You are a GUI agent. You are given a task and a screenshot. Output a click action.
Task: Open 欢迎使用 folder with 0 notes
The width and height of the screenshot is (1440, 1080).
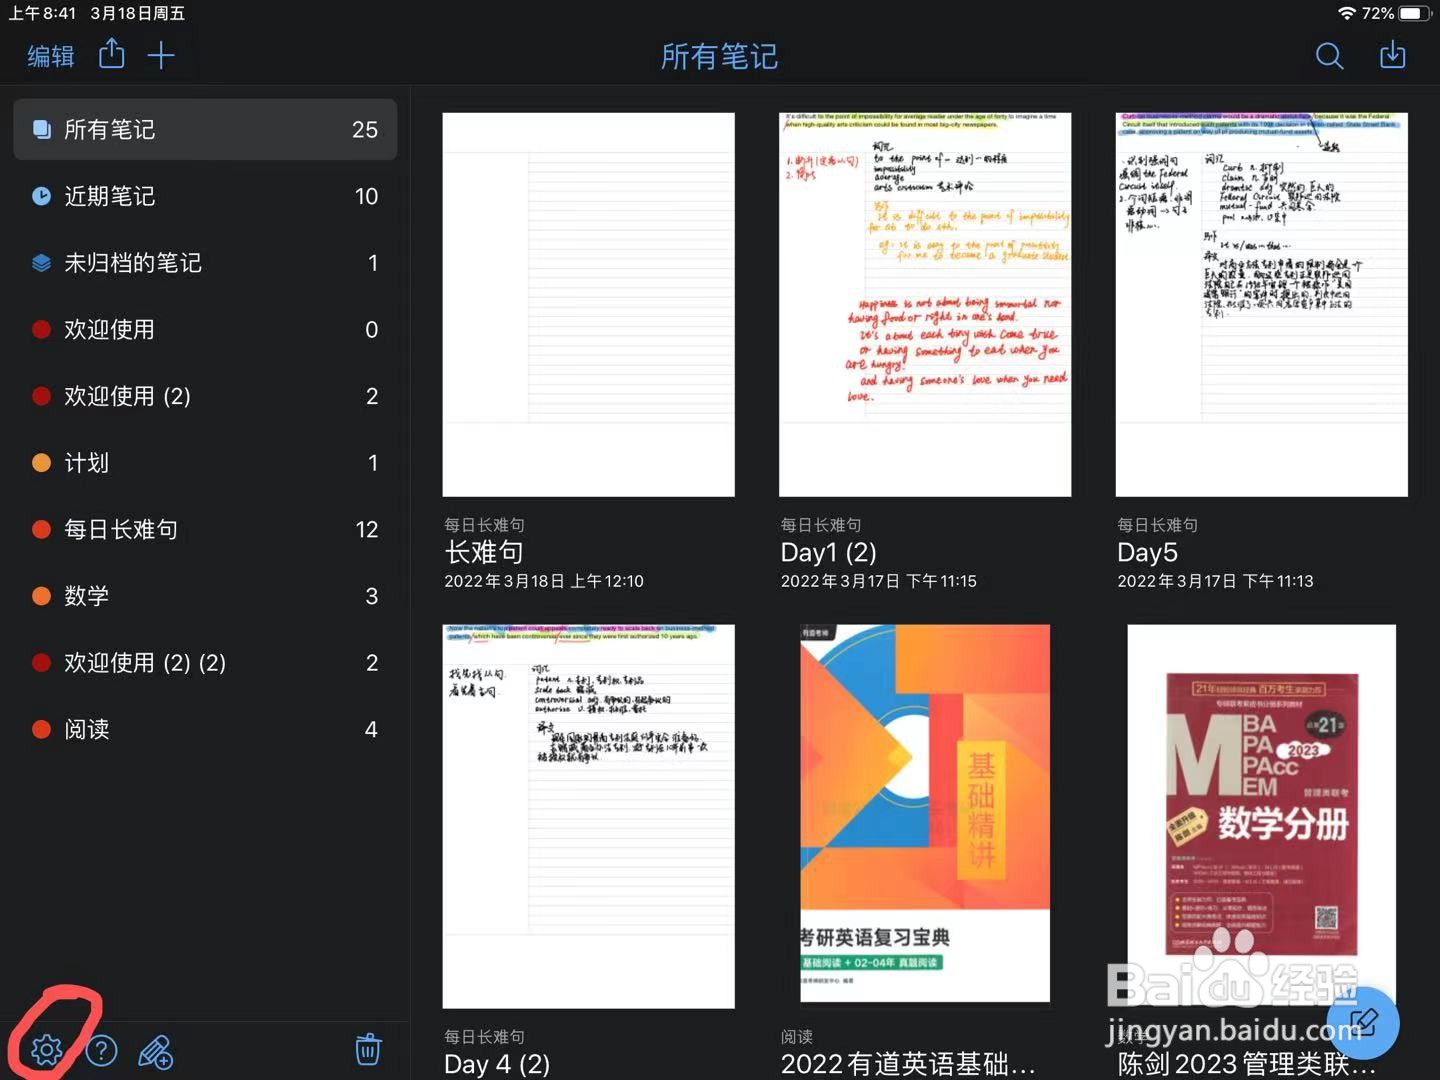(205, 329)
